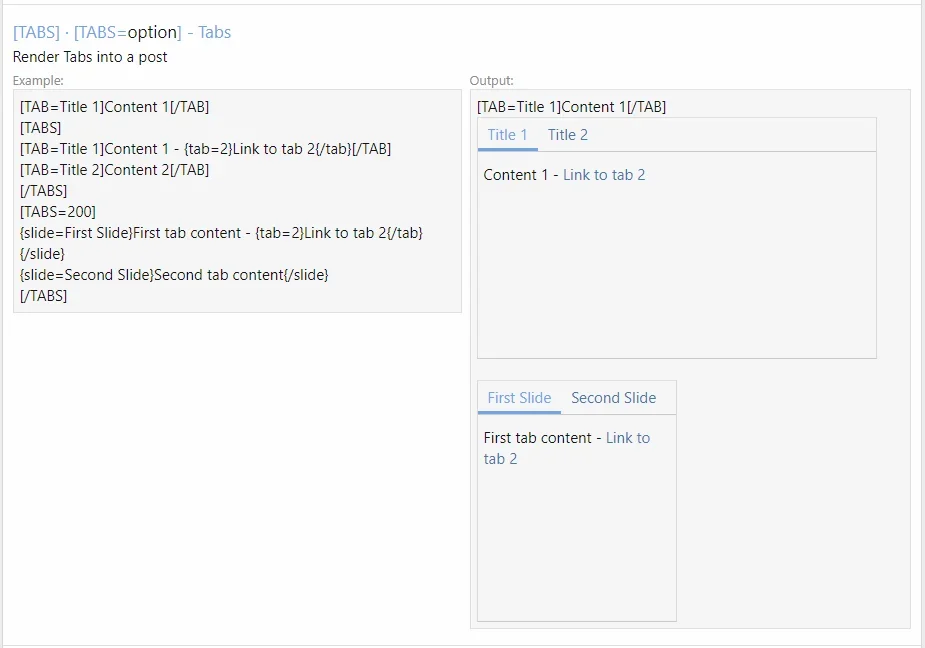This screenshot has height=648, width=925.
Task: Click the link after First tab content
Action: tap(627, 438)
